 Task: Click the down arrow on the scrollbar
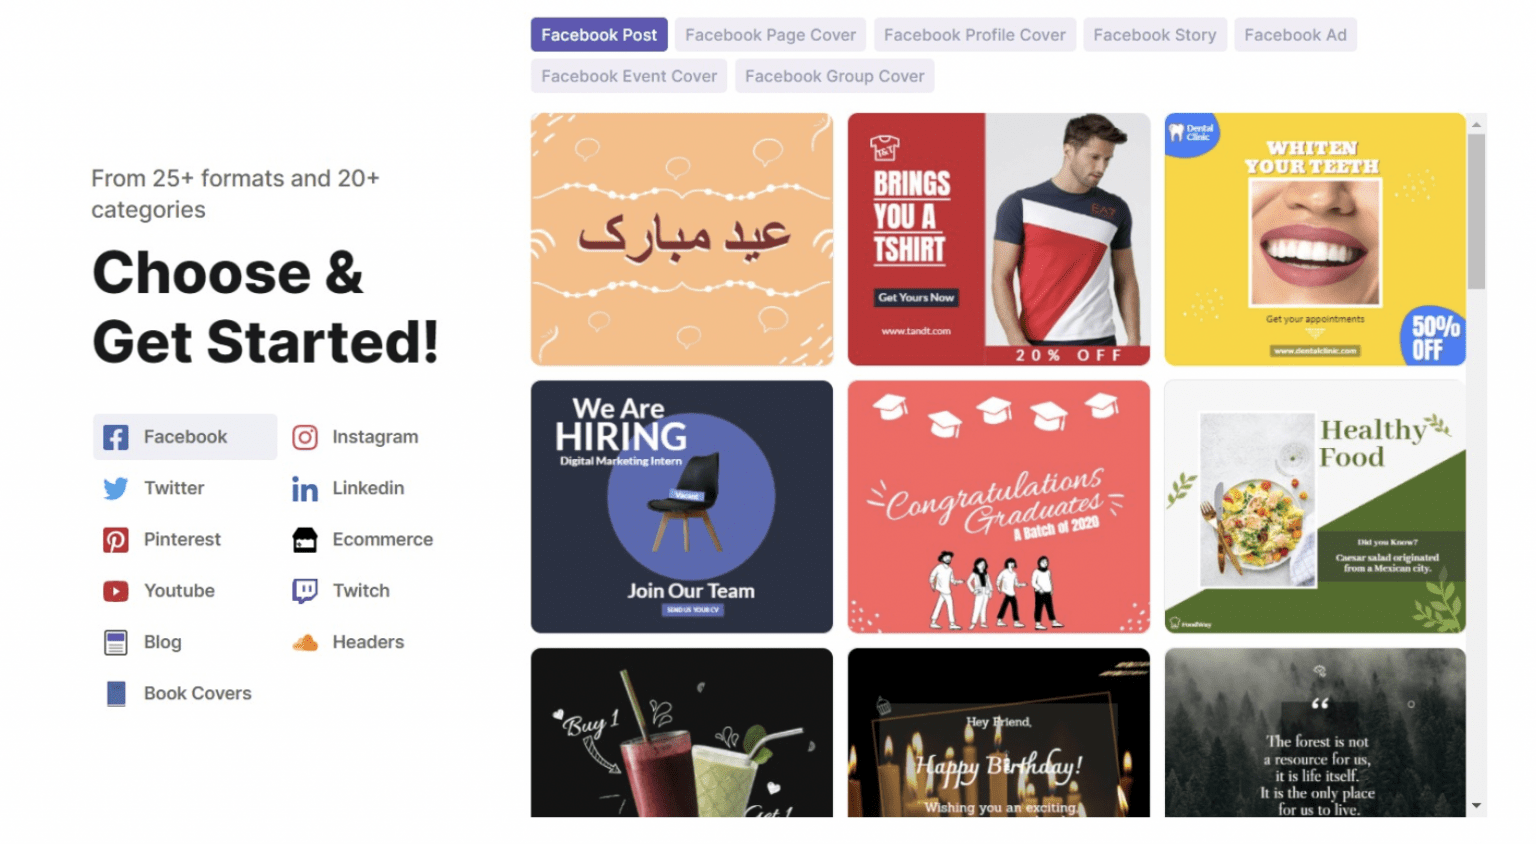coord(1476,806)
